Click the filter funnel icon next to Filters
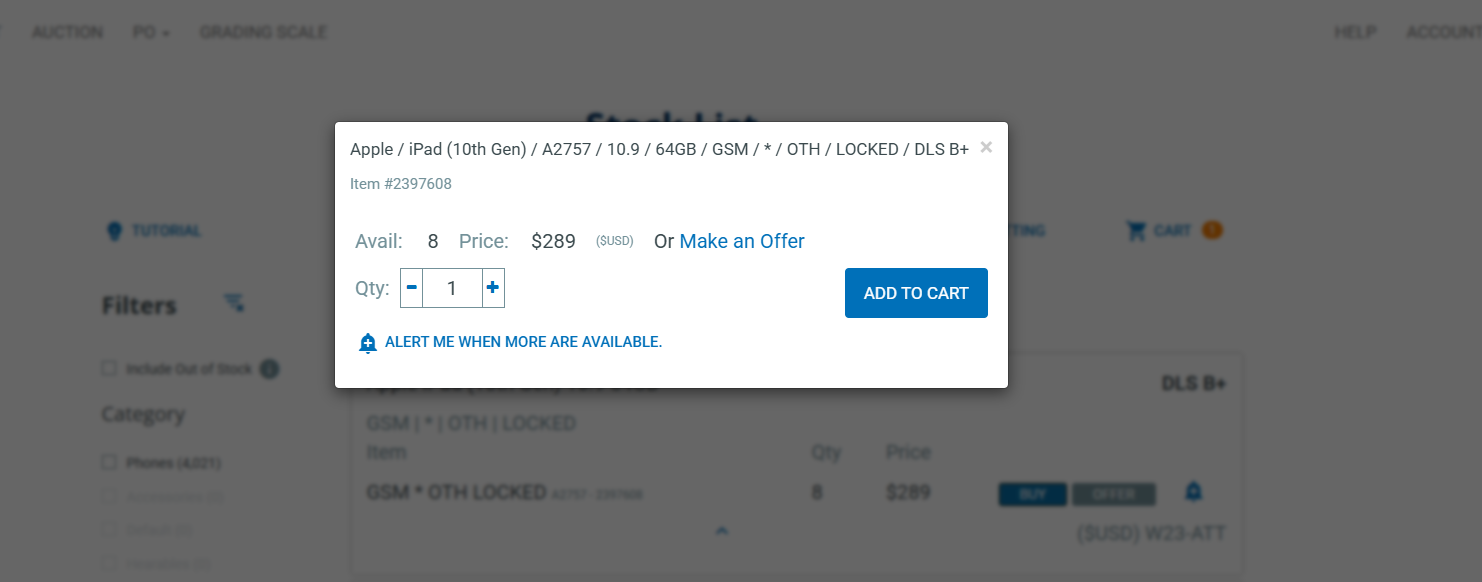This screenshot has width=1482, height=582. click(234, 303)
